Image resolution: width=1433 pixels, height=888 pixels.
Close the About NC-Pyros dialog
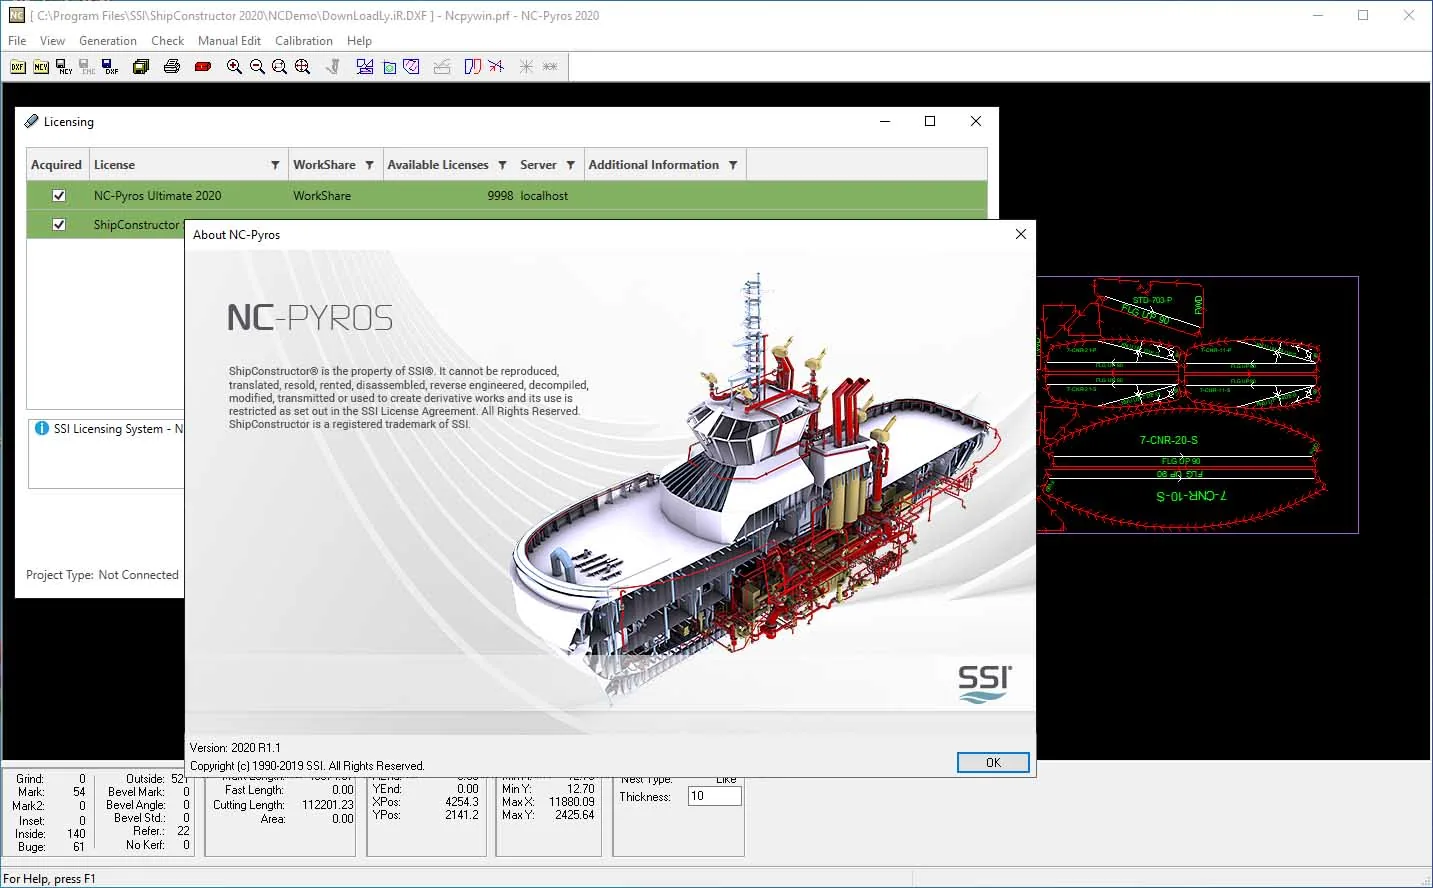pos(1021,234)
